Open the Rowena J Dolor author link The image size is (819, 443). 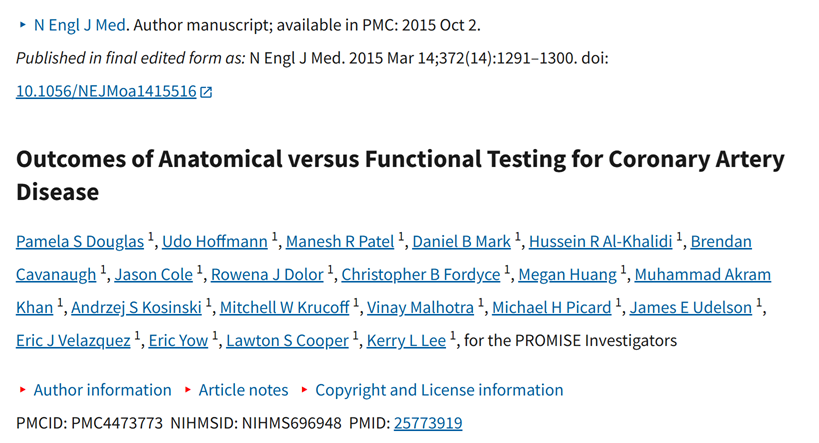click(267, 274)
